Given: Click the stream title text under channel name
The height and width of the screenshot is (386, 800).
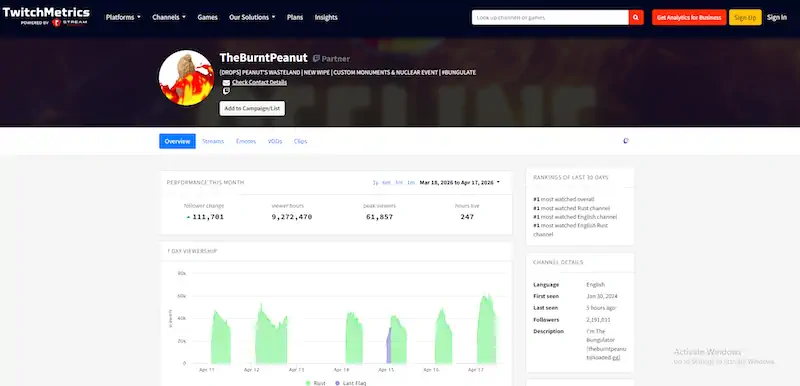Looking at the screenshot, I should point(347,72).
